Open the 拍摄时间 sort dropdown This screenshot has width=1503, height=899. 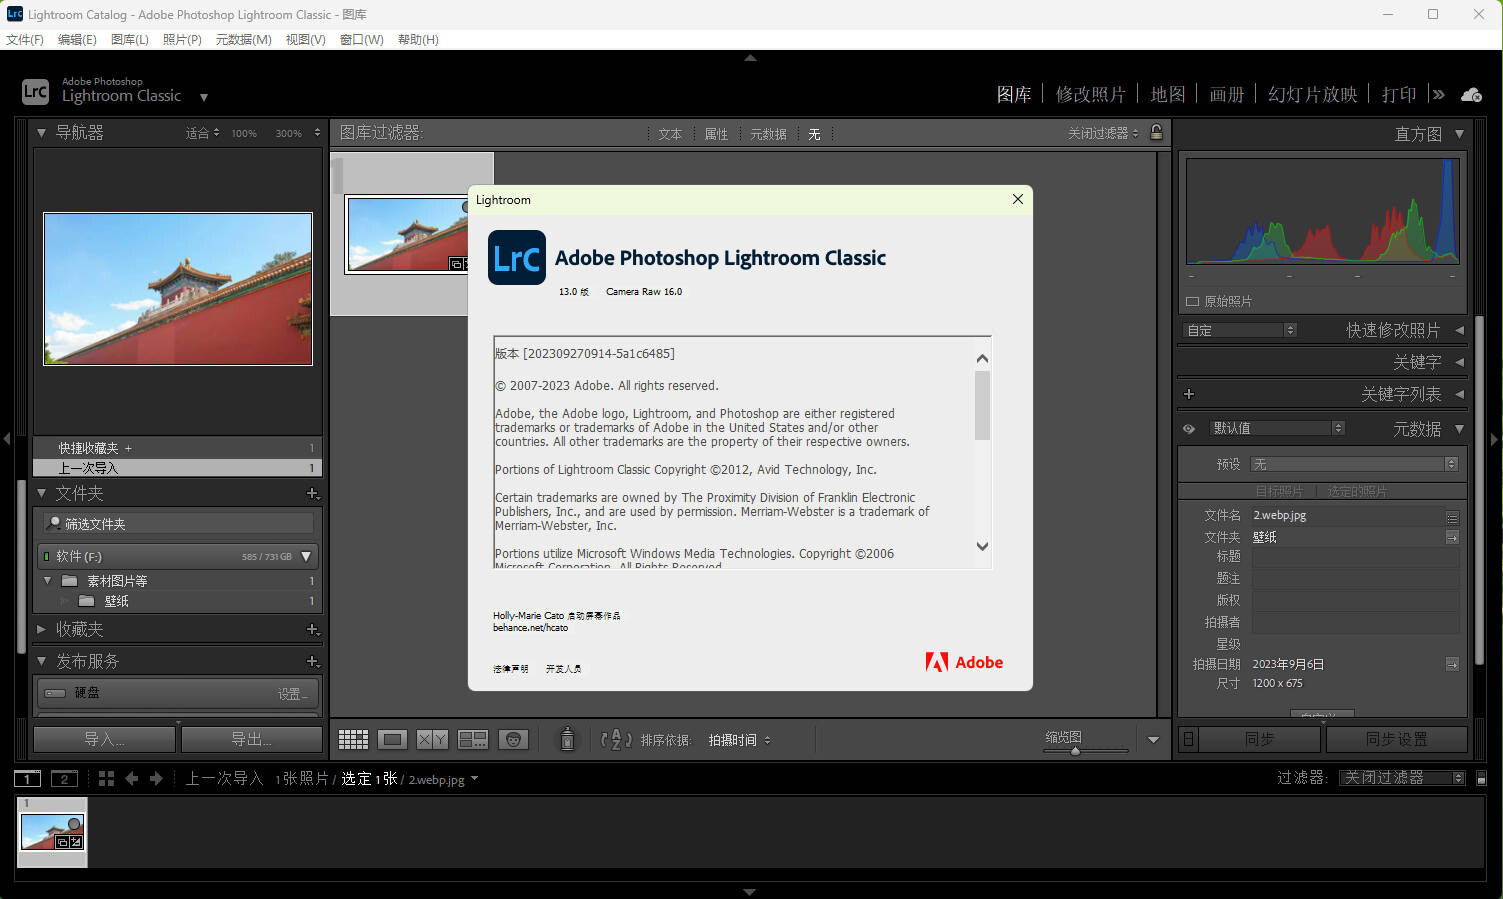pos(740,740)
